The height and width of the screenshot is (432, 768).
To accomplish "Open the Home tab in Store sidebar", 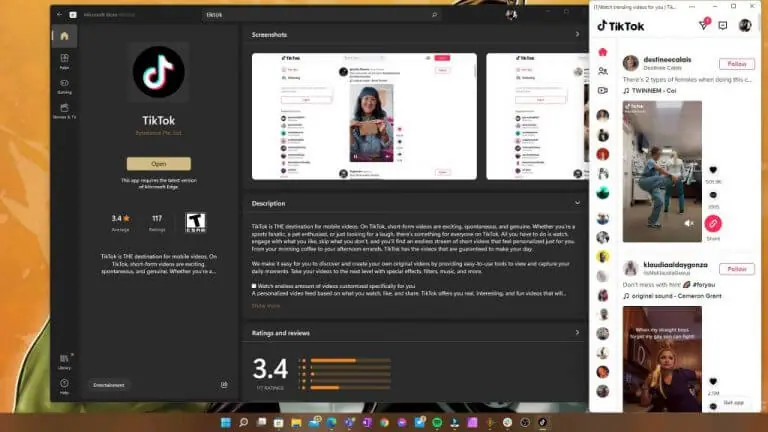I will tap(64, 36).
